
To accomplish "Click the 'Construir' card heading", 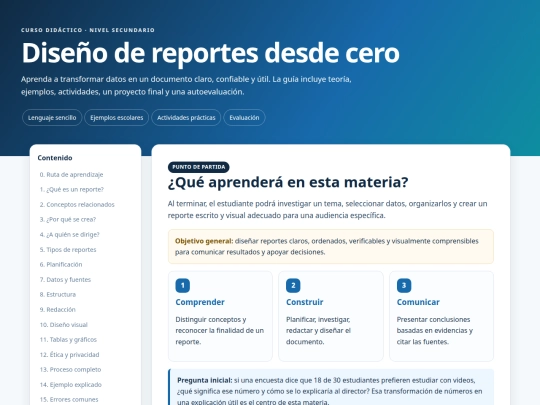I will [x=305, y=302].
